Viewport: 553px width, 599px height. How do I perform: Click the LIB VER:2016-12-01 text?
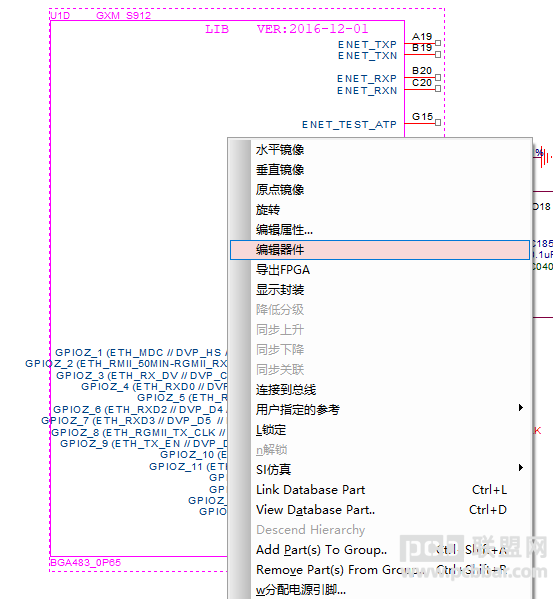(x=287, y=29)
